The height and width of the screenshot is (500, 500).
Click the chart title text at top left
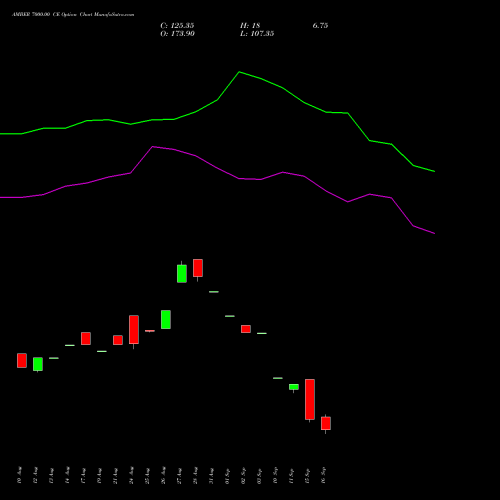coord(73,15)
